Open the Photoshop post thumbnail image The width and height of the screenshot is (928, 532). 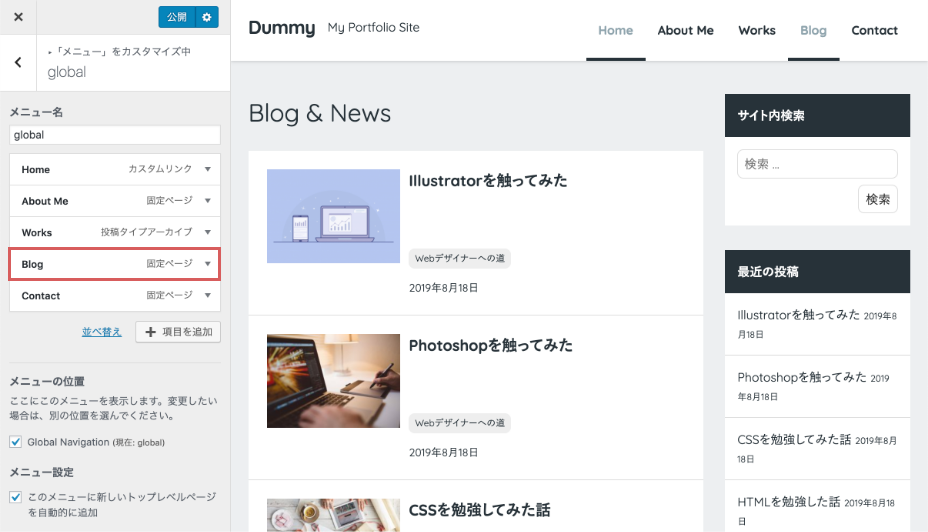333,381
